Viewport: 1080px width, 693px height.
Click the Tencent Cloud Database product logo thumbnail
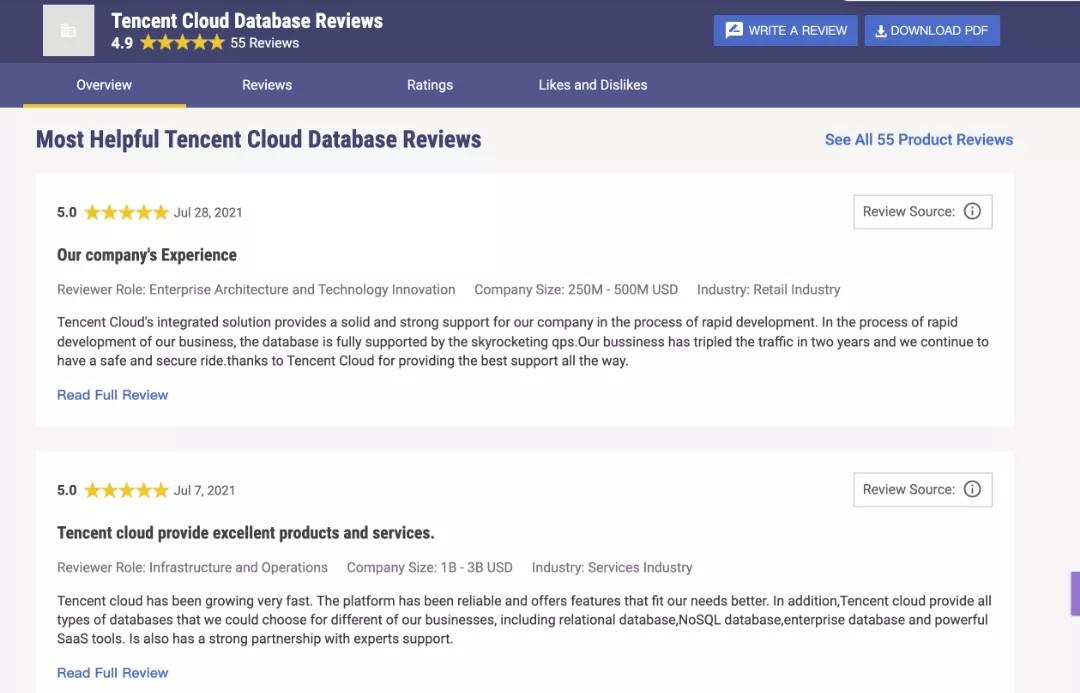tap(68, 30)
